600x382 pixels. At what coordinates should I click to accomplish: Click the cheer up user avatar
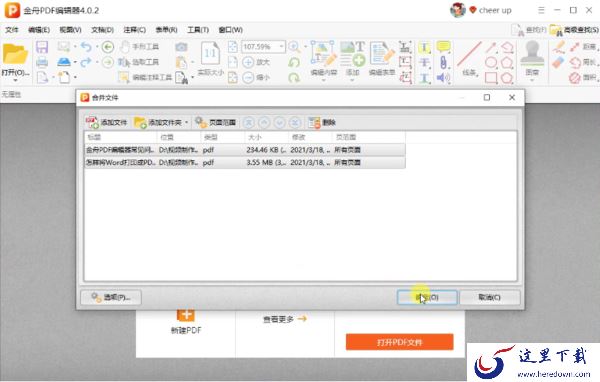[x=458, y=10]
